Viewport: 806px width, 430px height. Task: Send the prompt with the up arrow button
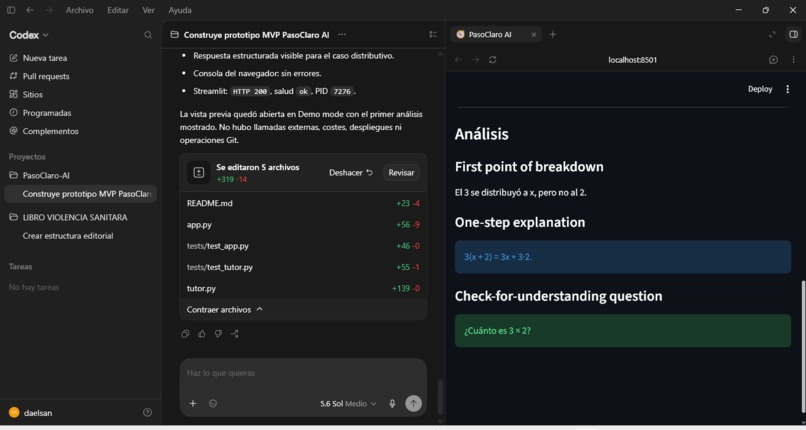413,403
